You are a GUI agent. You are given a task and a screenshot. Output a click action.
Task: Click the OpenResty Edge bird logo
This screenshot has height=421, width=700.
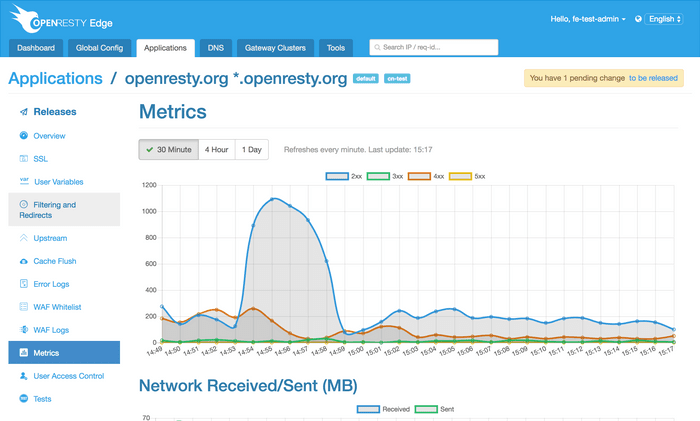click(26, 19)
